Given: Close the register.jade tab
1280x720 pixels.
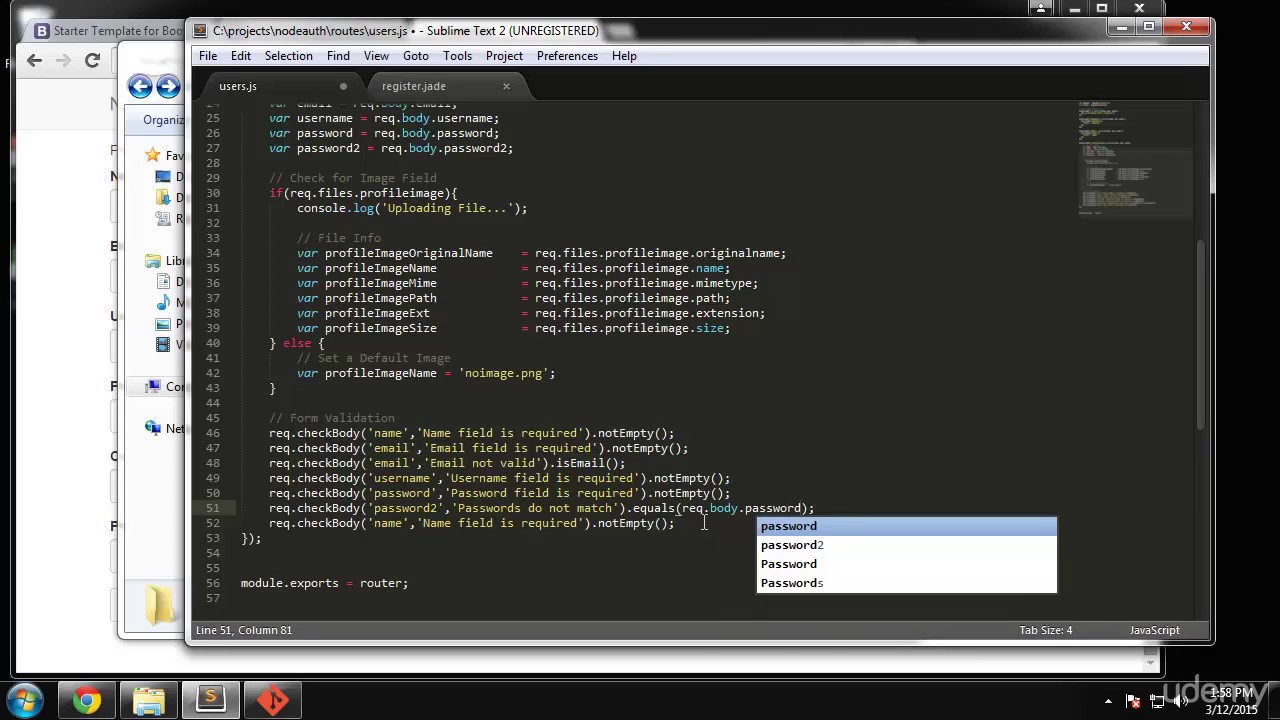Looking at the screenshot, I should [x=506, y=86].
